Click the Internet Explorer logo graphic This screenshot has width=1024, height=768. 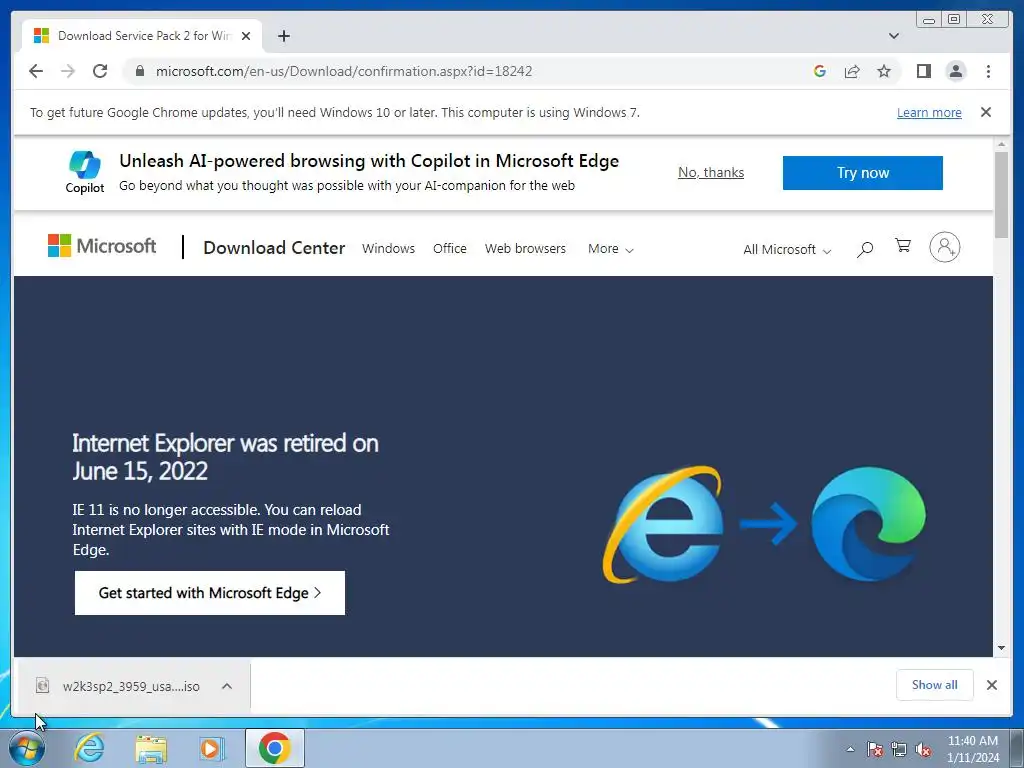click(664, 524)
